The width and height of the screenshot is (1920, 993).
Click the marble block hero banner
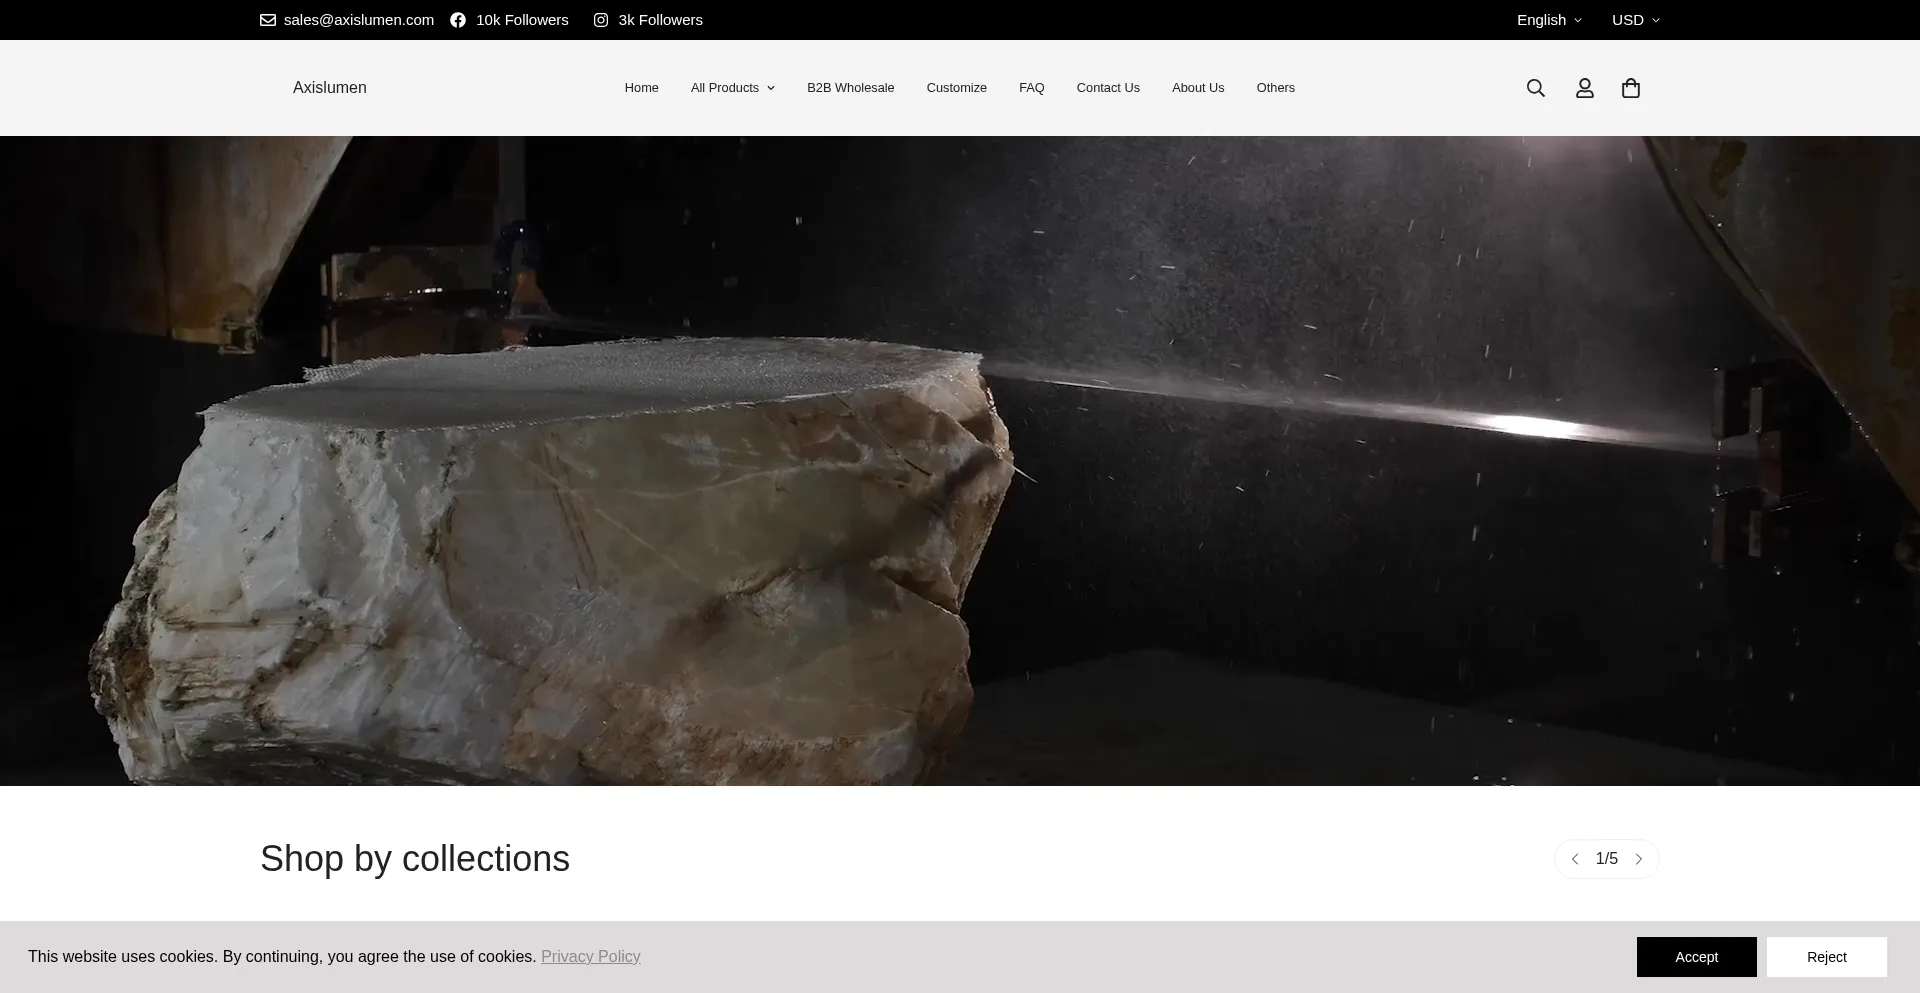coord(960,460)
